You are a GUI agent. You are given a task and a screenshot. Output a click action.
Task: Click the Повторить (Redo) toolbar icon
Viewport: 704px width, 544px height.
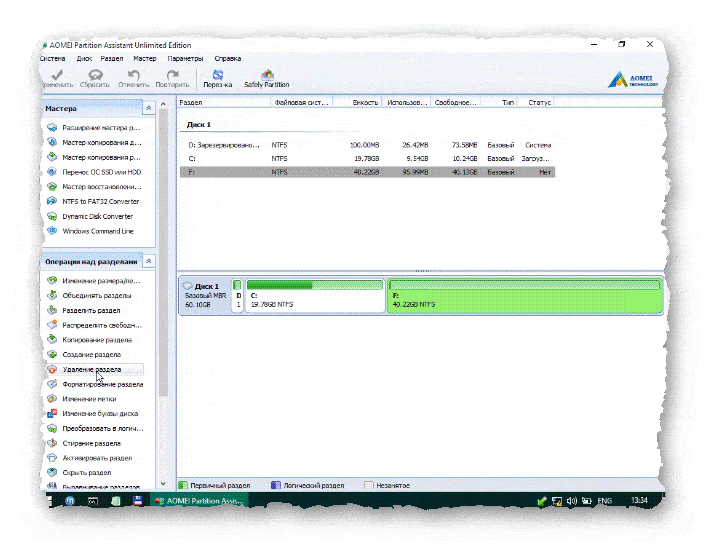point(172,75)
